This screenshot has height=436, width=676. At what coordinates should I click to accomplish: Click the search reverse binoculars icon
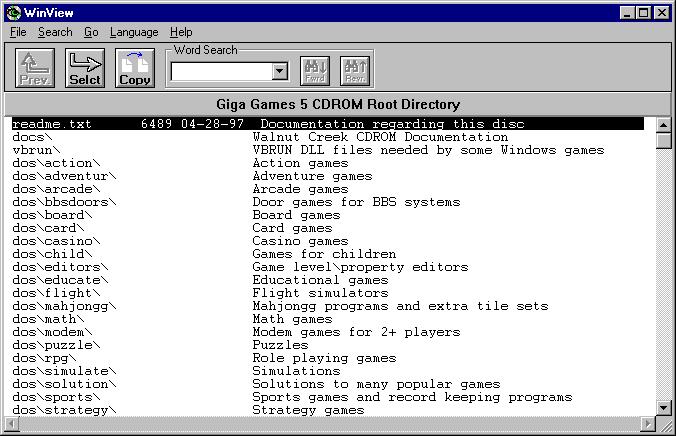(355, 70)
